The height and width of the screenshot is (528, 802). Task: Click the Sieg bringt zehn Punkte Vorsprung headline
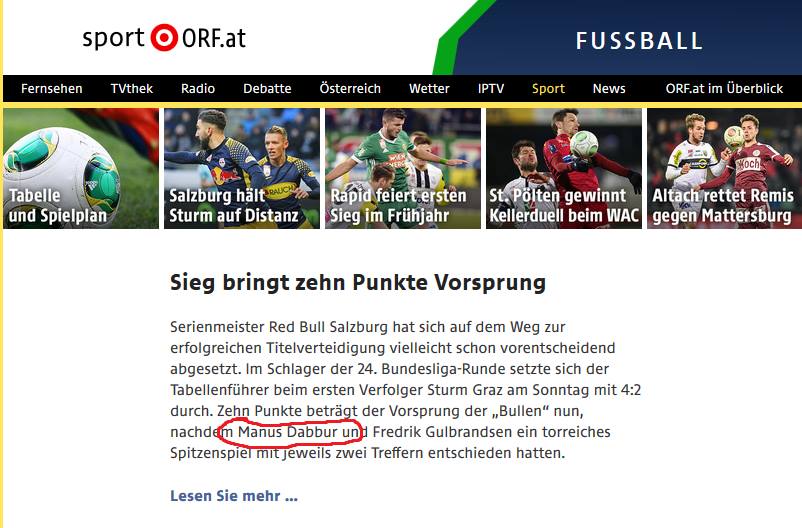tap(358, 282)
